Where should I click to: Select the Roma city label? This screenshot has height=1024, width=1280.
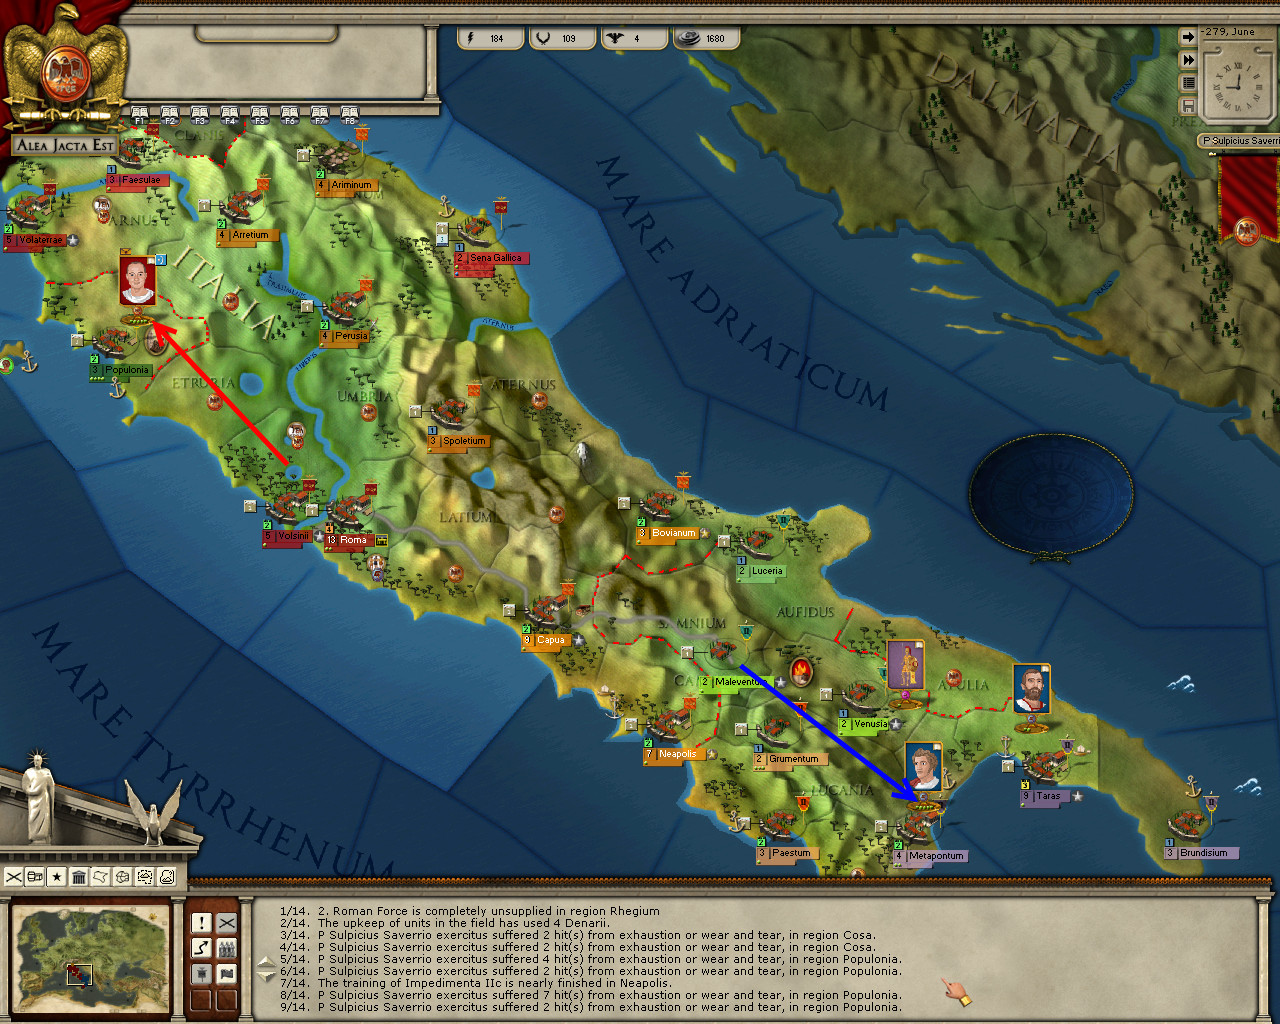352,540
